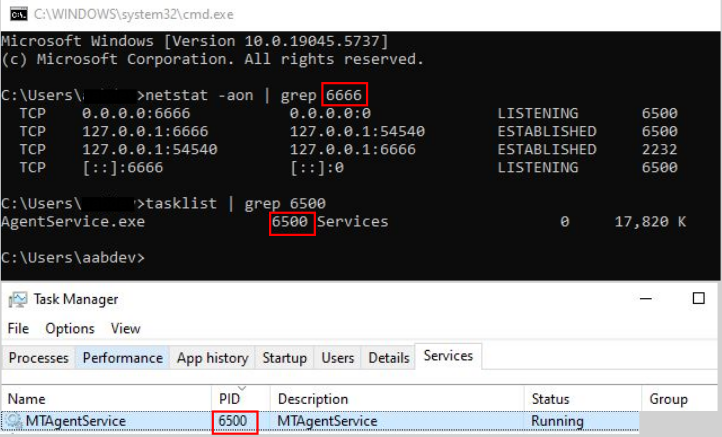This screenshot has width=722, height=437.
Task: Switch to the Performance tab
Action: (122, 357)
